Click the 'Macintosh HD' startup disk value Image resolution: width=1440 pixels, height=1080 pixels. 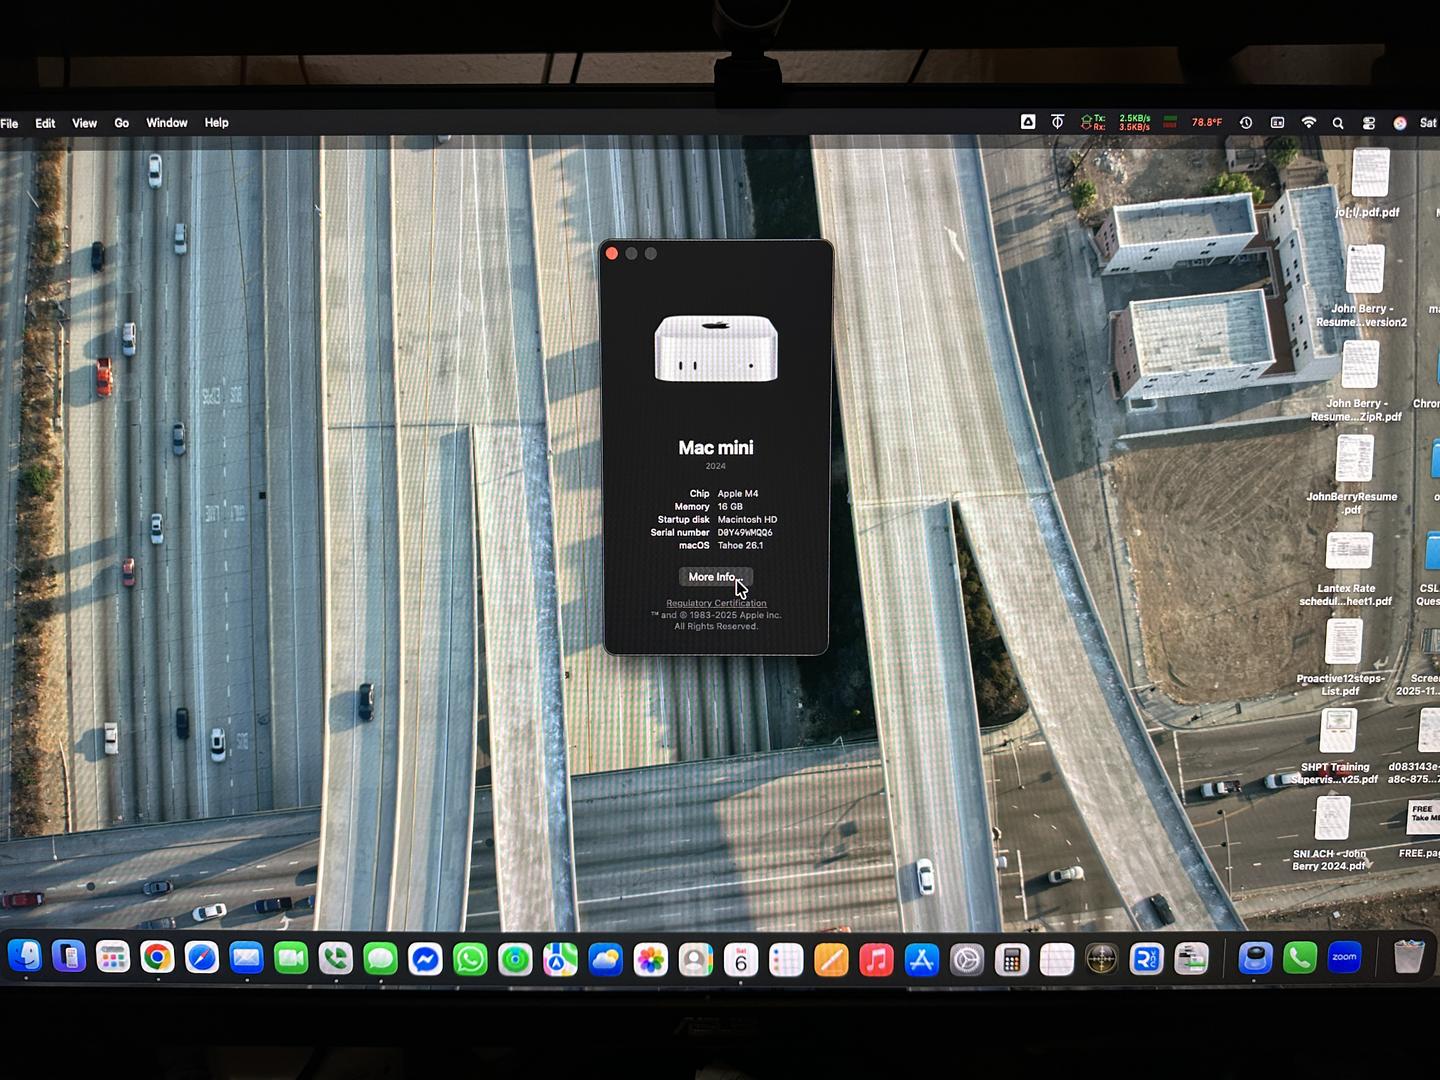[x=747, y=520]
